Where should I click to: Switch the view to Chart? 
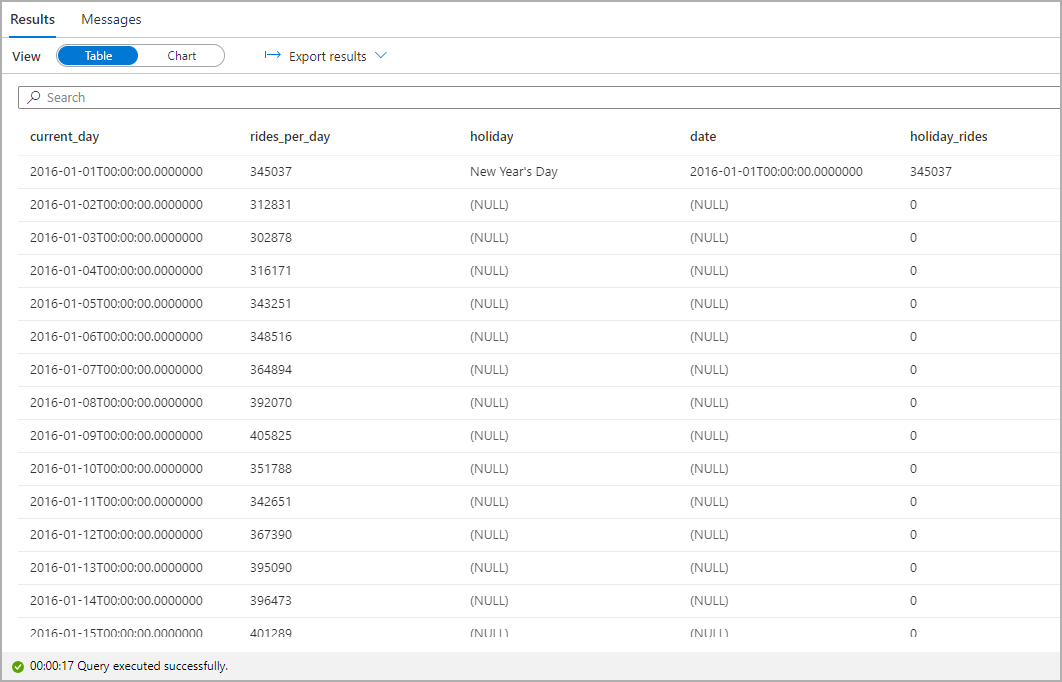coord(181,55)
